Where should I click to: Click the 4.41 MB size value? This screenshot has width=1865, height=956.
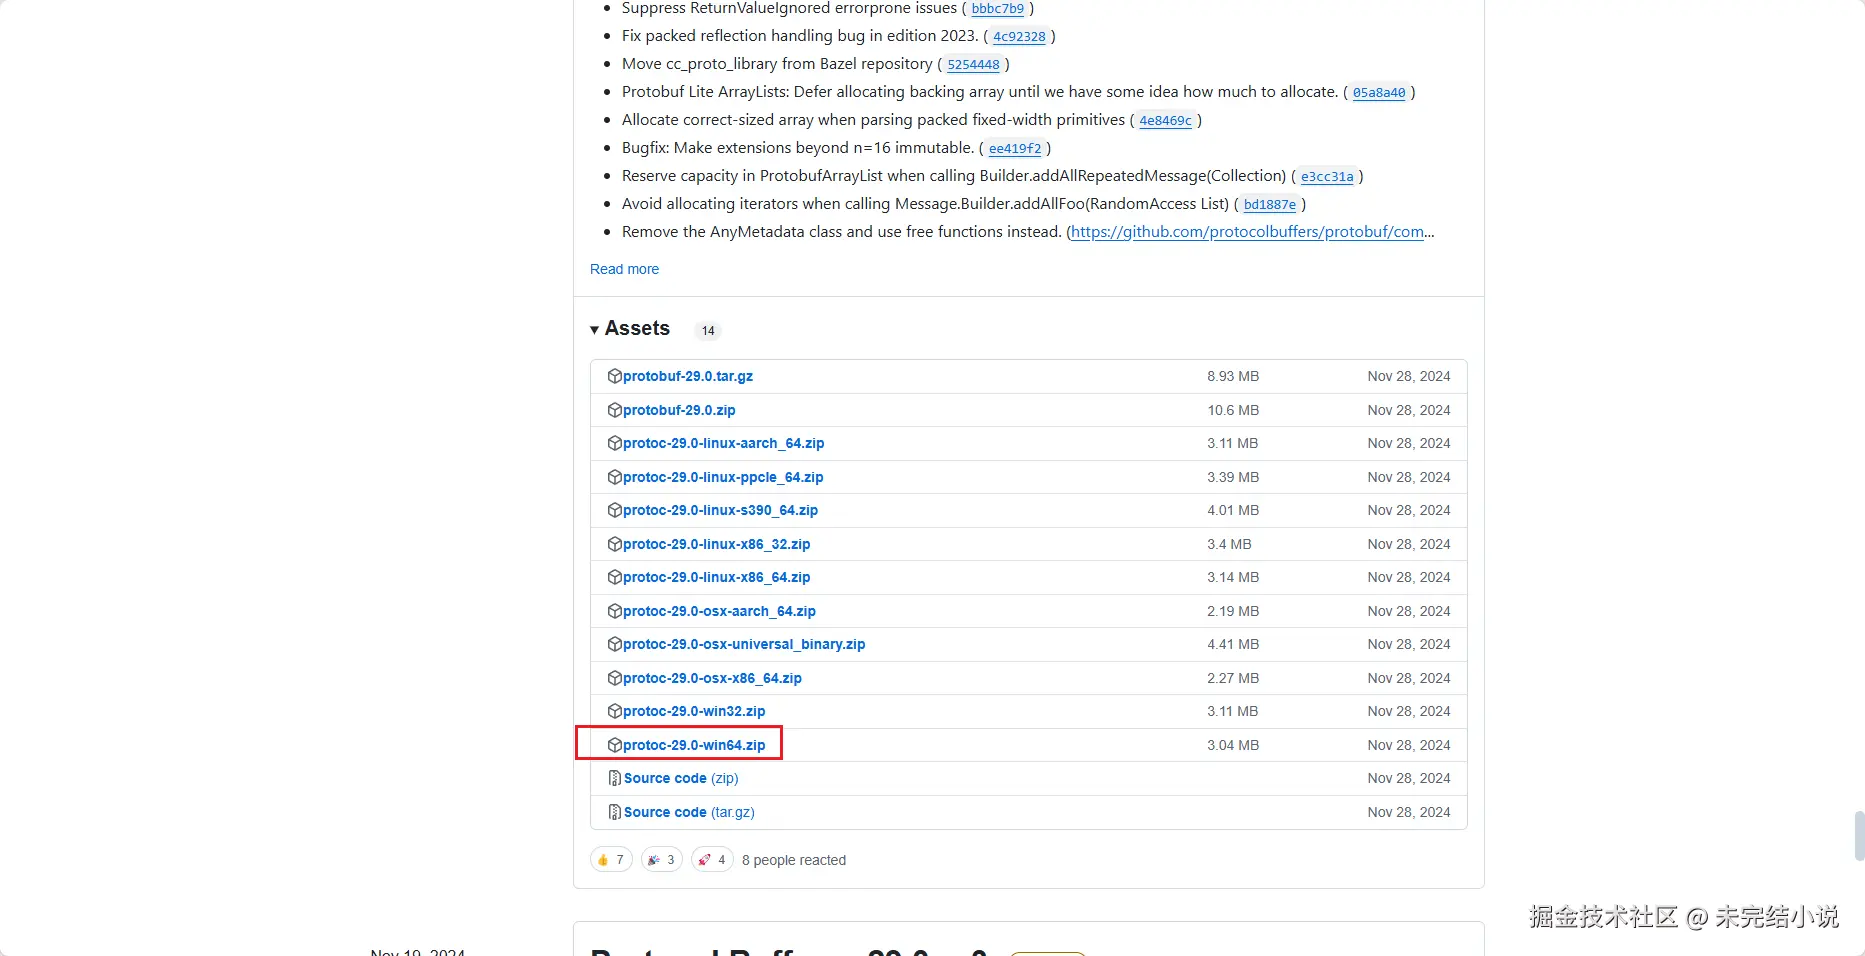pos(1233,644)
